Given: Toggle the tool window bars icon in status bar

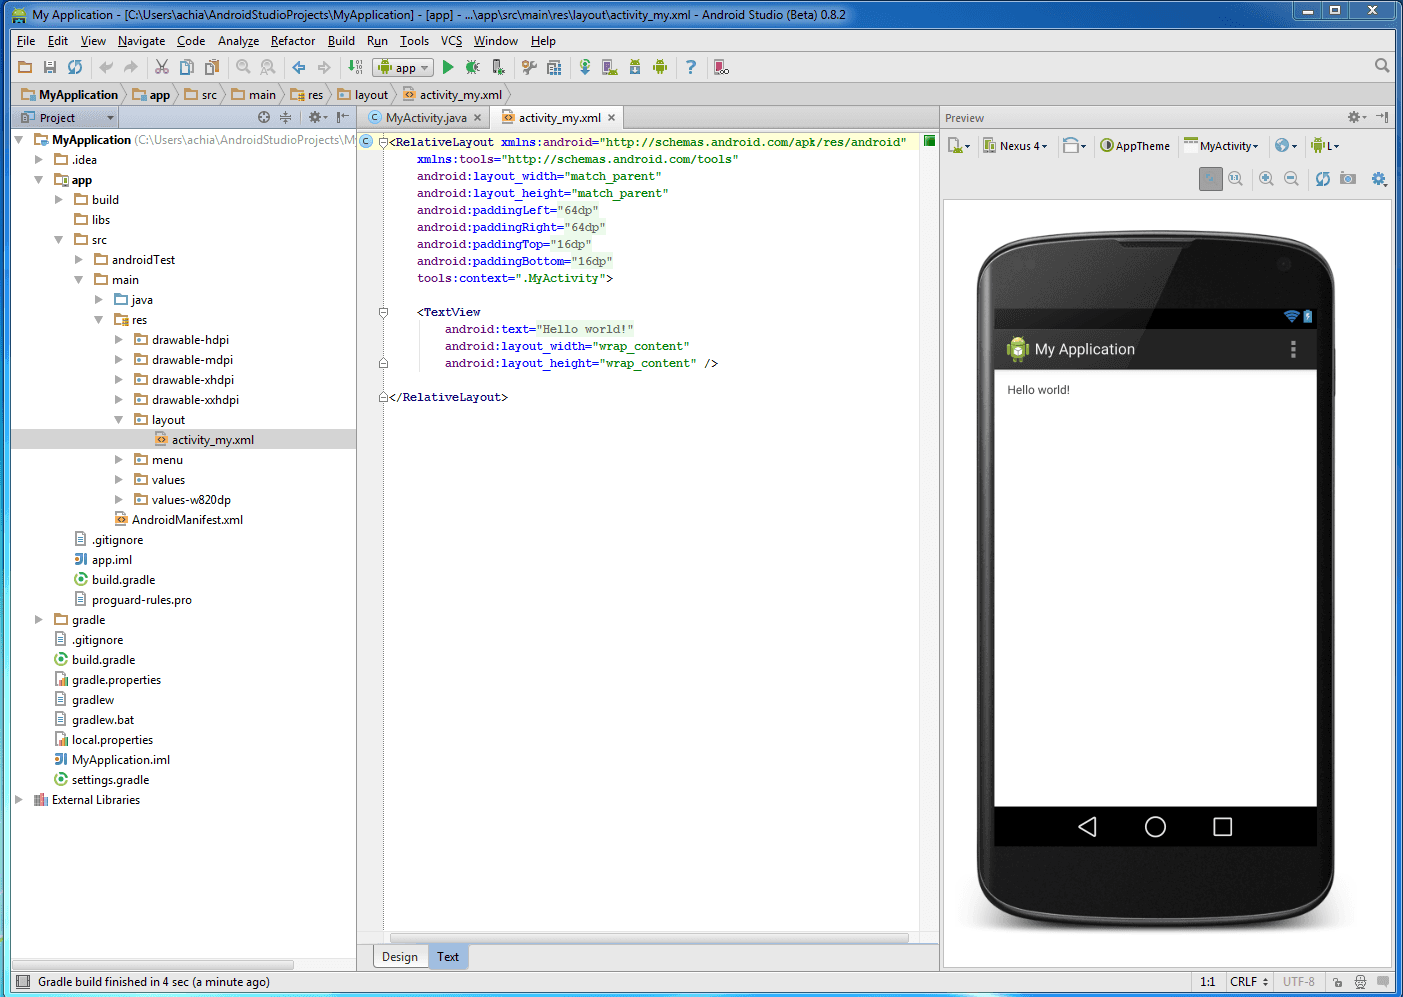Looking at the screenshot, I should click(23, 982).
